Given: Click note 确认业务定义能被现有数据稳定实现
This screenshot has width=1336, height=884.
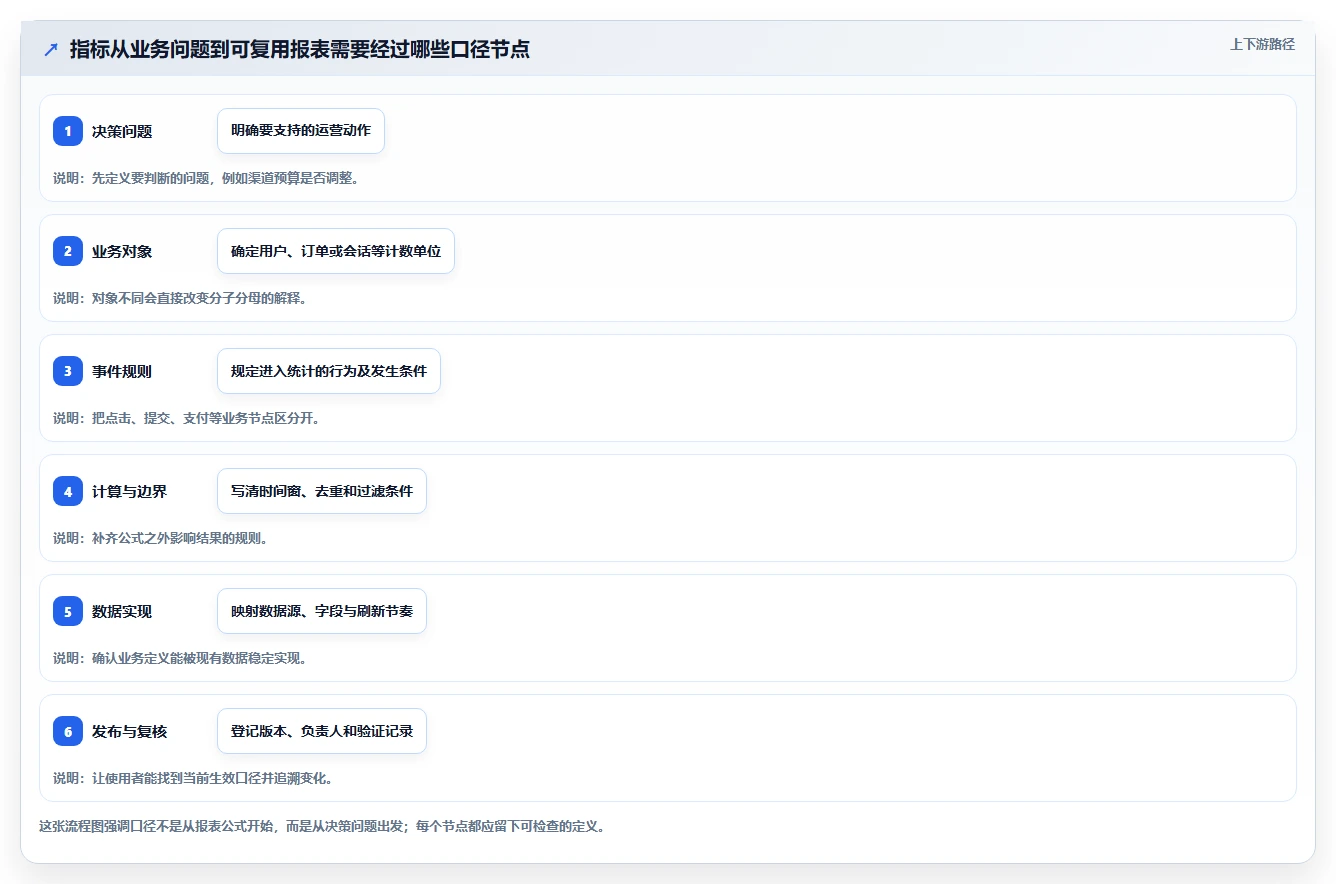Looking at the screenshot, I should click(x=179, y=658).
